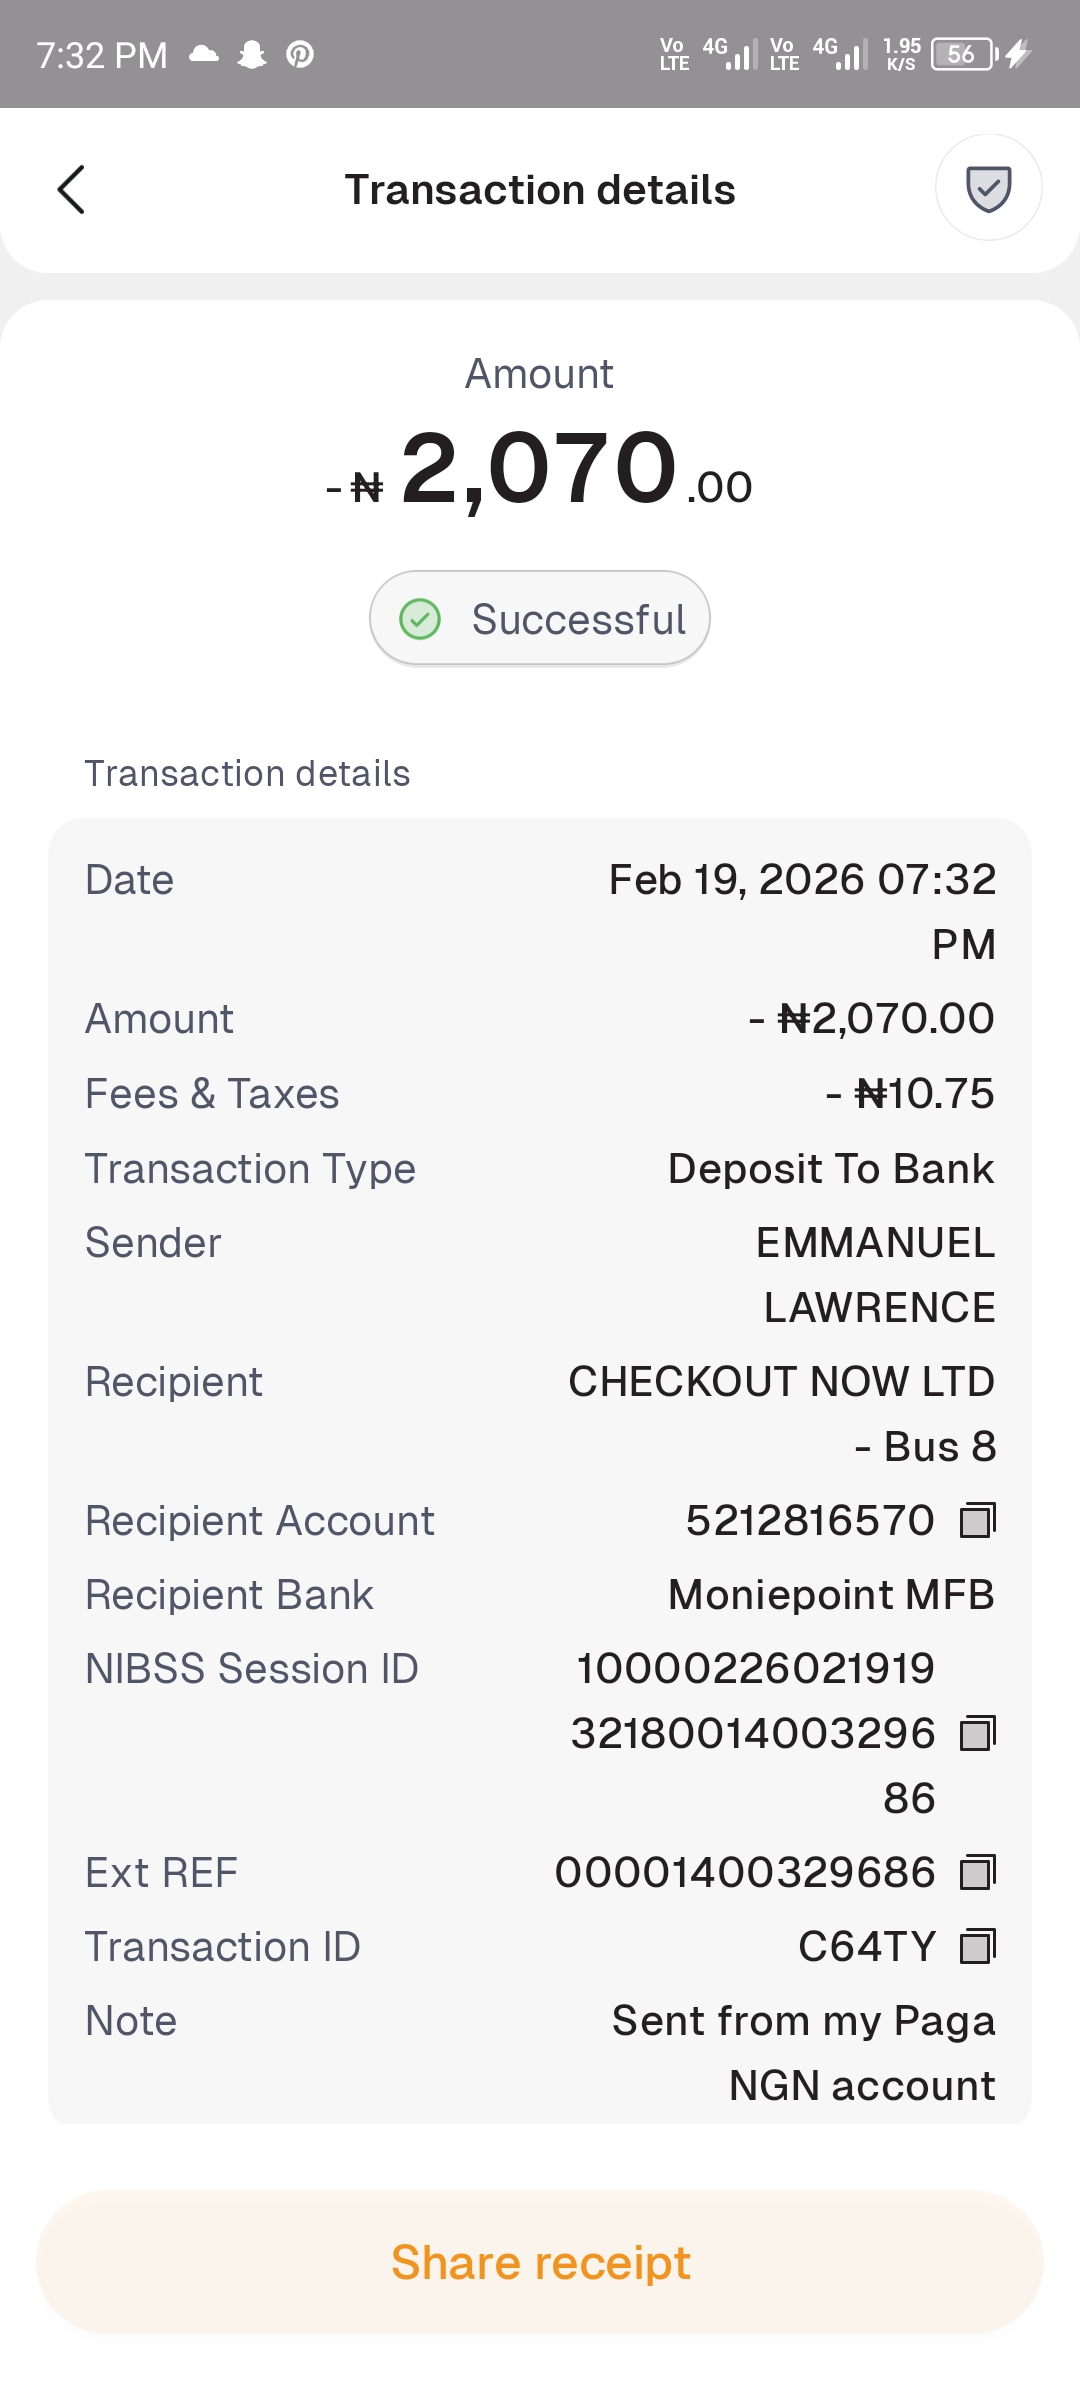Screen dimensions: 1080x2400
Task: Copy the Ext REF number
Action: (977, 1873)
